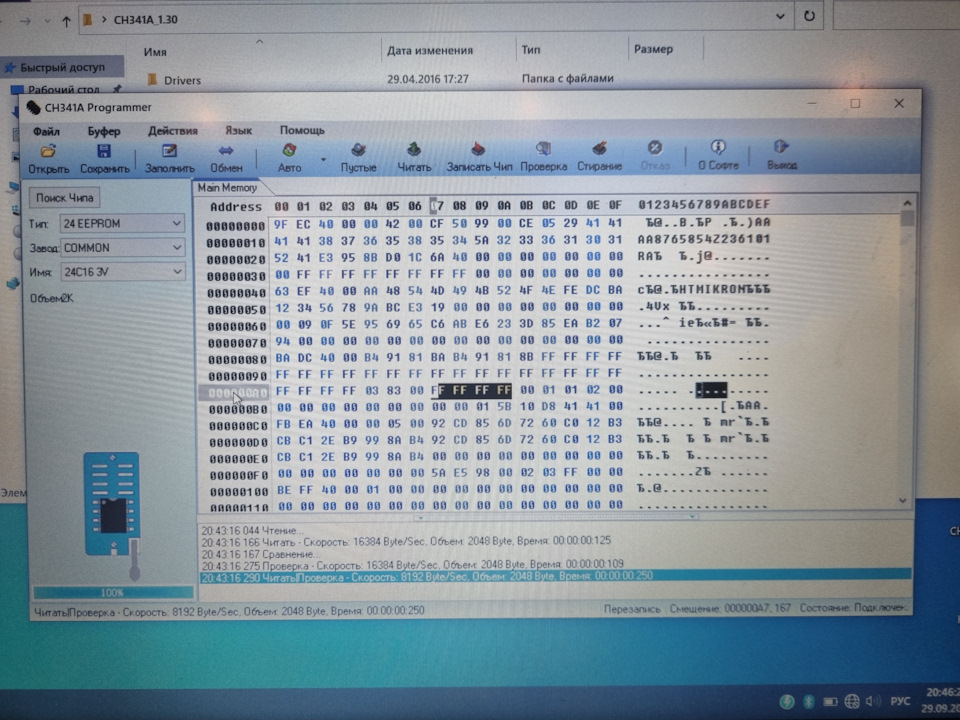Click the network globe icon in the tray

coord(852,701)
